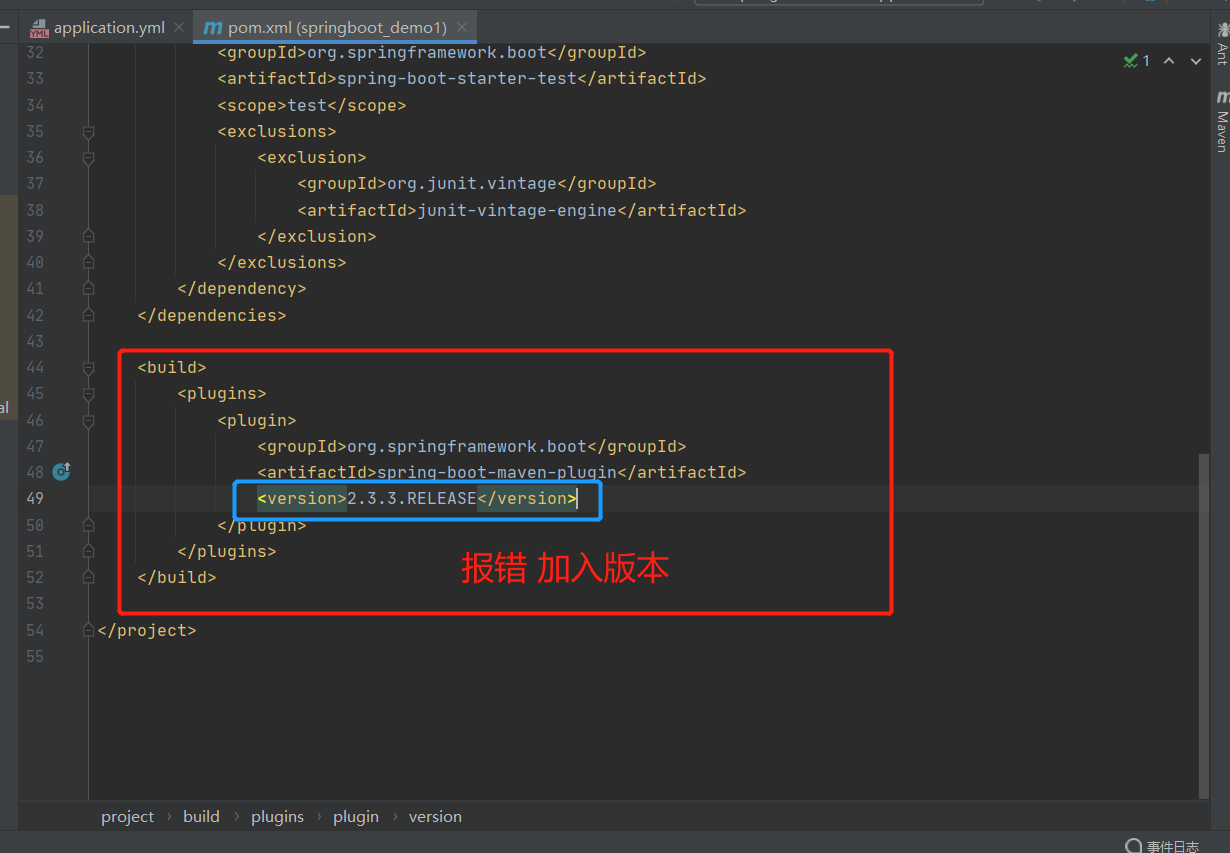The width and height of the screenshot is (1230, 853).
Task: Collapse fold marker at closing plugins line 51
Action: pyautogui.click(x=88, y=551)
